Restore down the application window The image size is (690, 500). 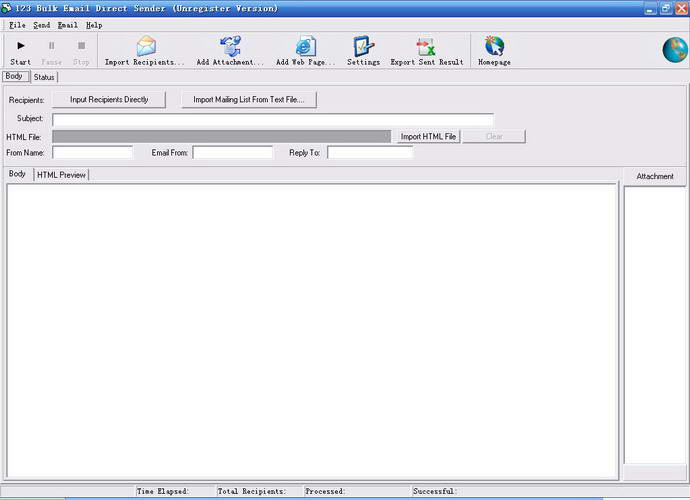(x=666, y=8)
